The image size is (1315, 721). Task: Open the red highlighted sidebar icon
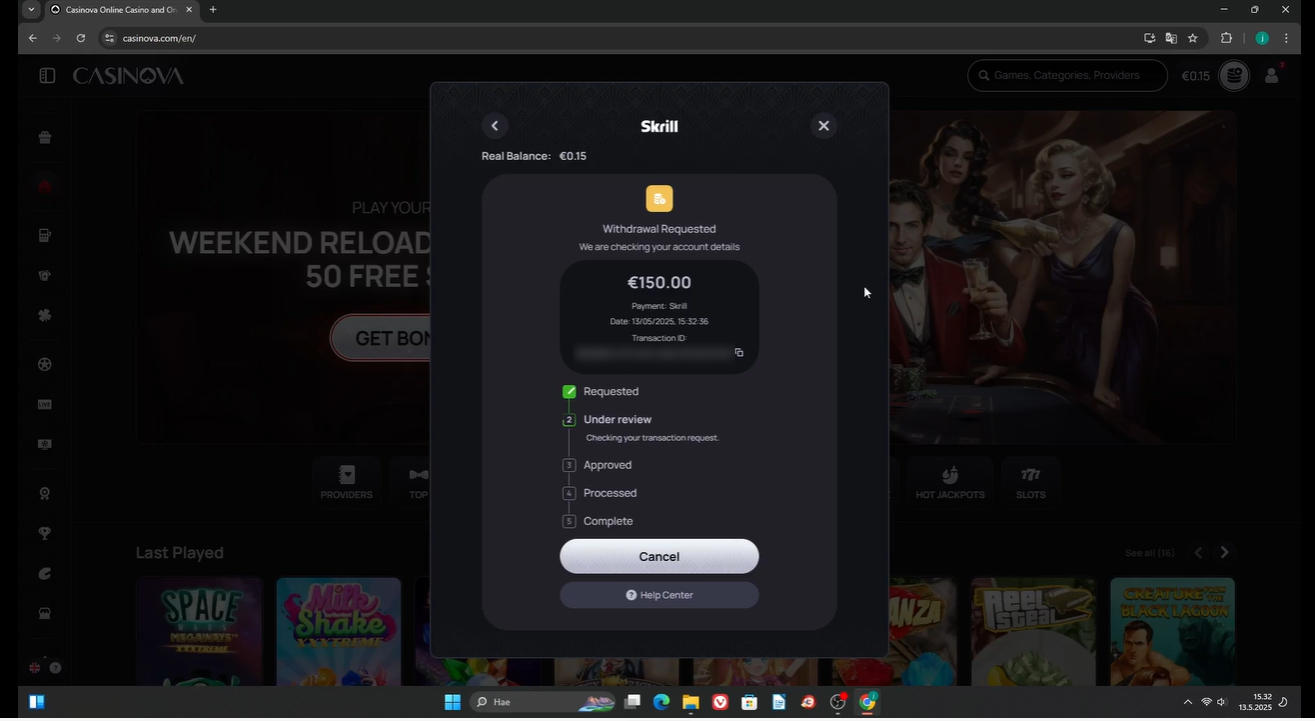pyautogui.click(x=45, y=186)
